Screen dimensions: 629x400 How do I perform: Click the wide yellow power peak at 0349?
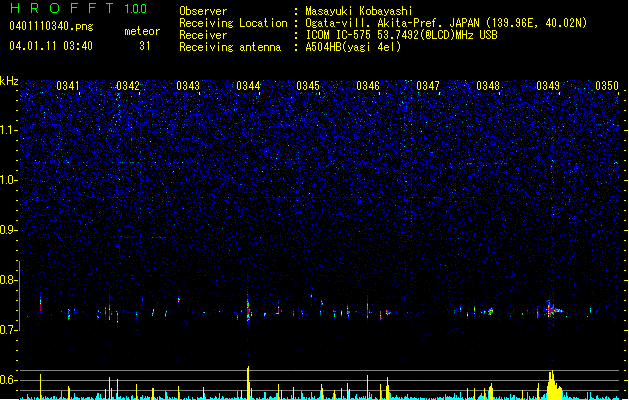pos(554,385)
